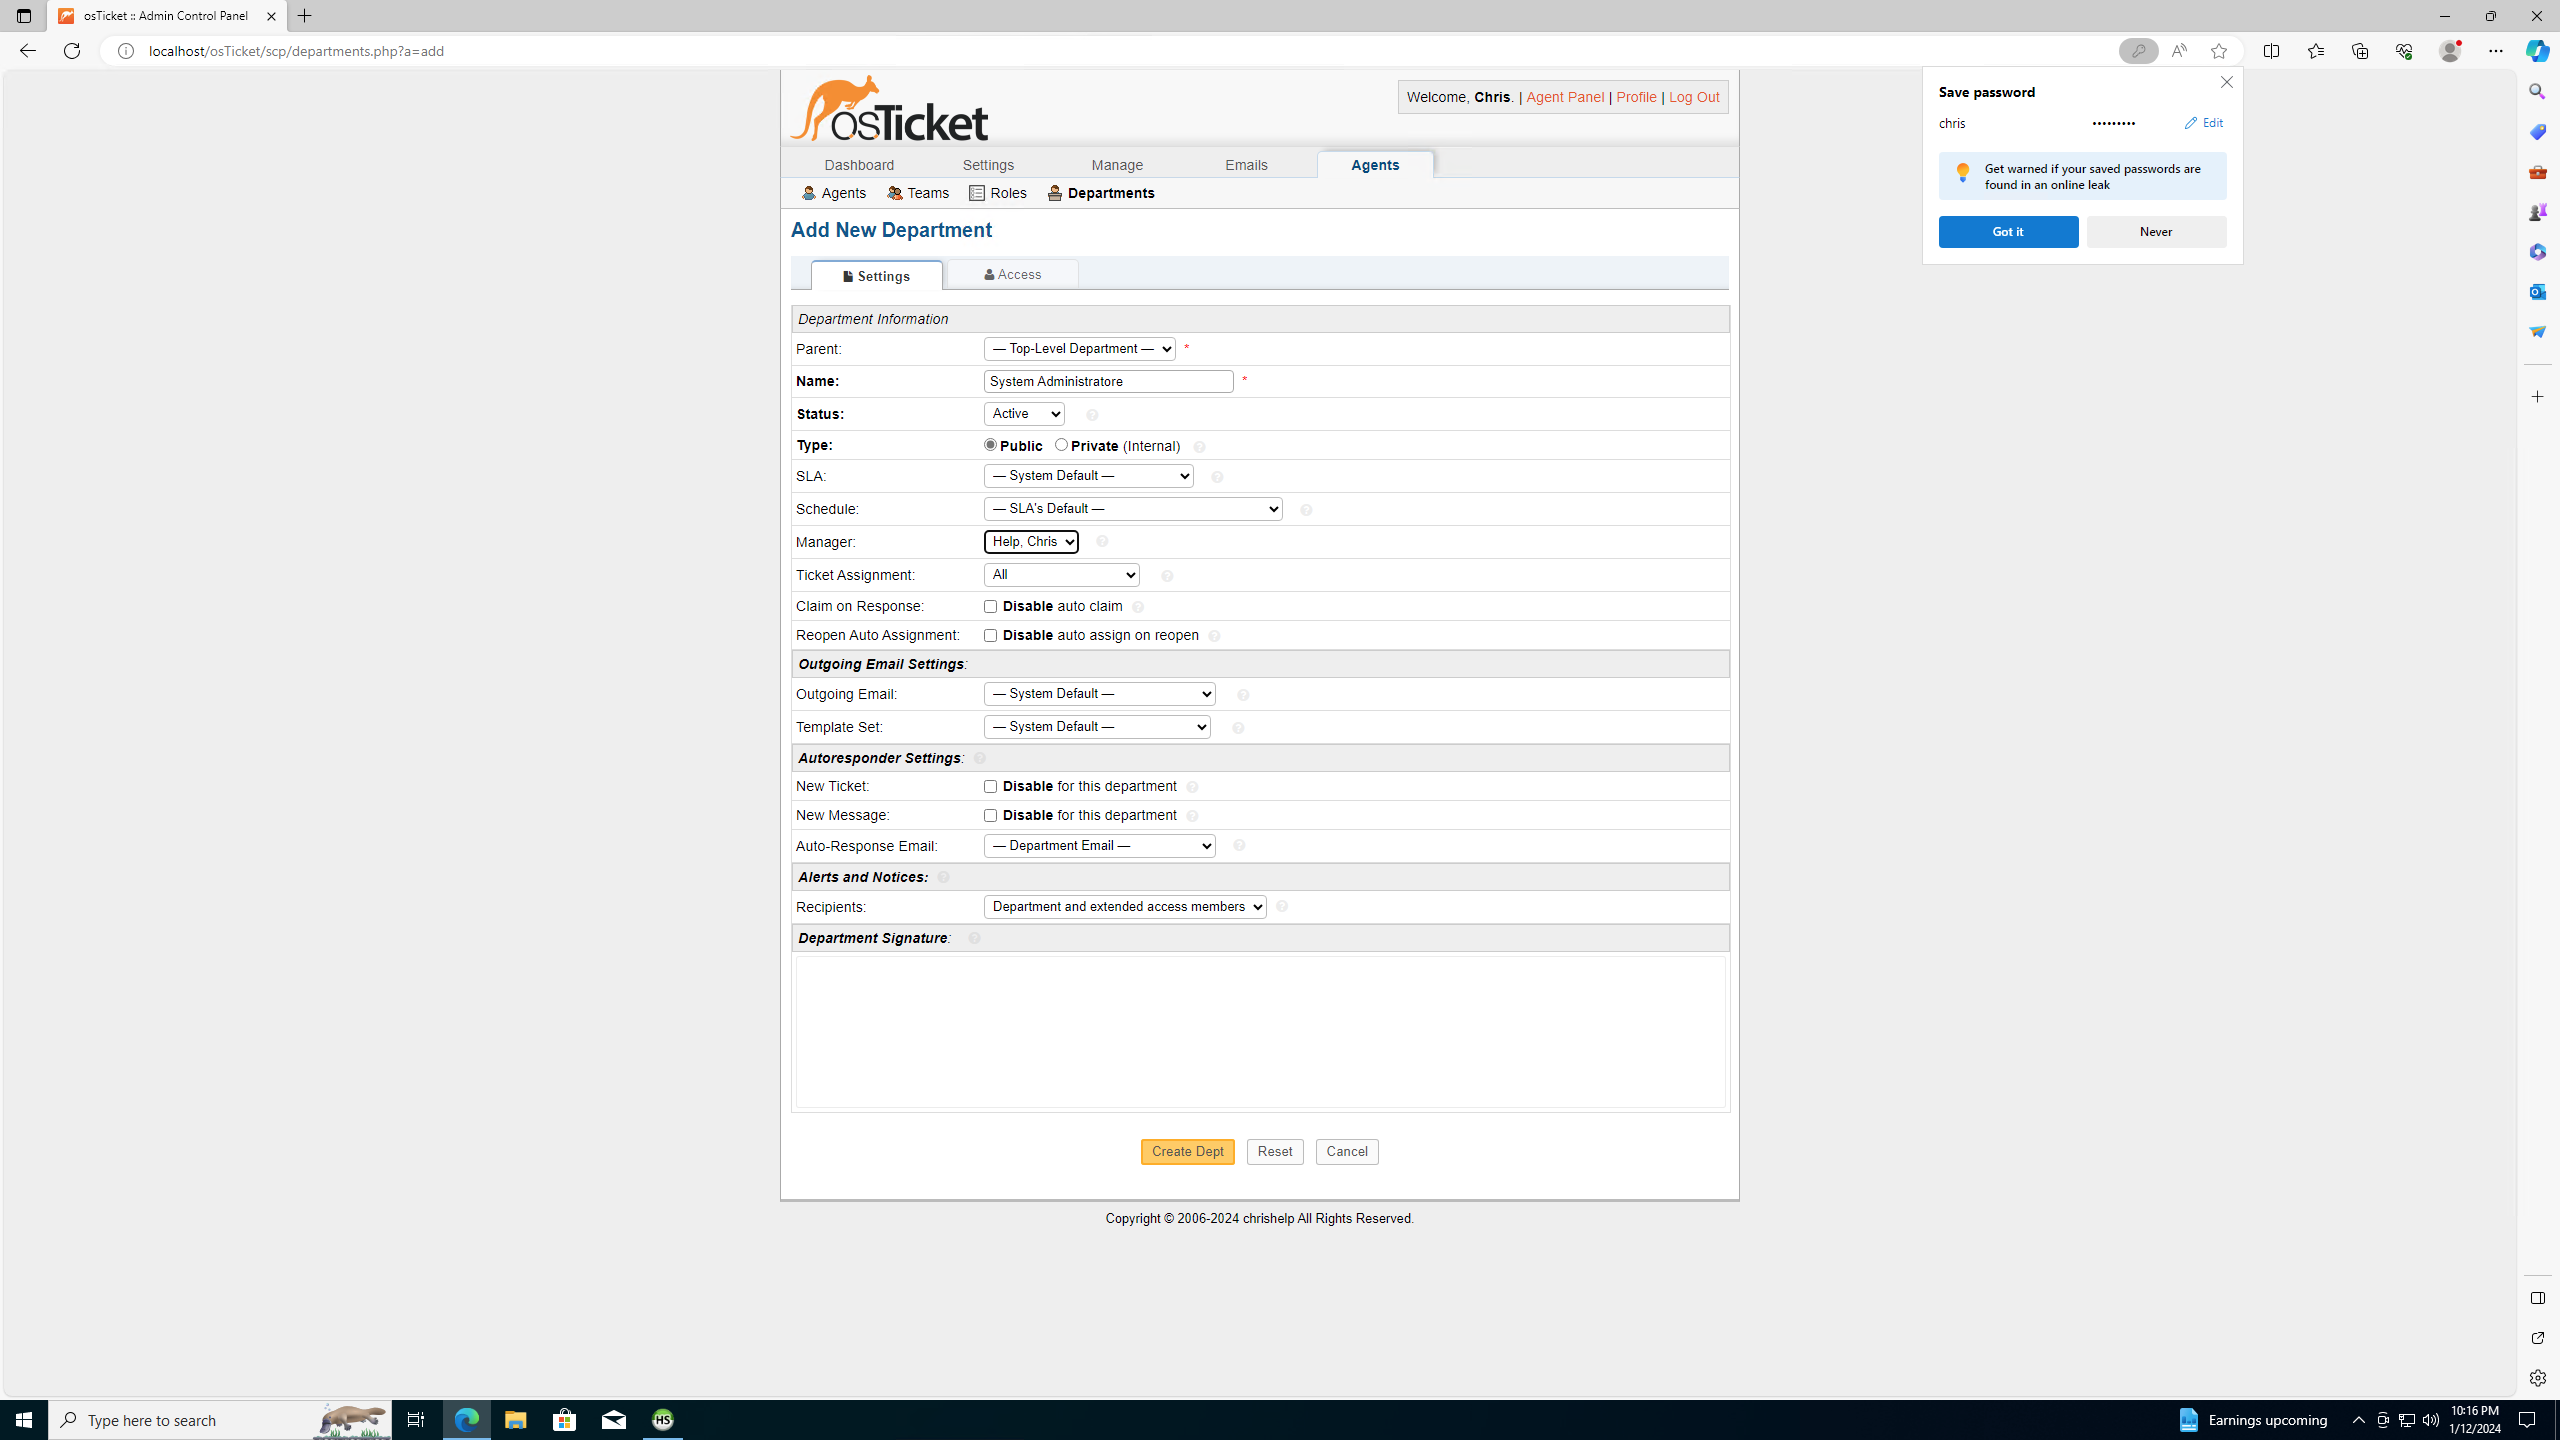2560x1440 pixels.
Task: Expand the Manager dropdown
Action: click(1031, 542)
